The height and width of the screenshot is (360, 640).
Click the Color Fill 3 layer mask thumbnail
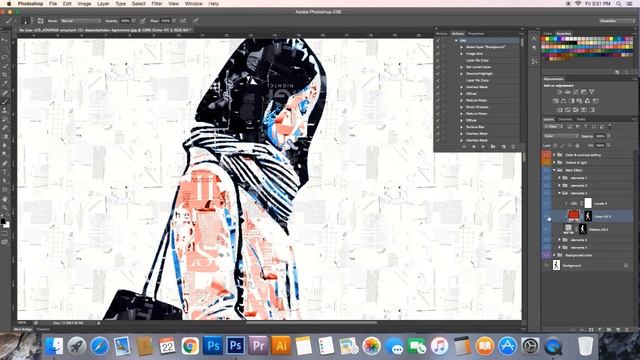click(588, 216)
